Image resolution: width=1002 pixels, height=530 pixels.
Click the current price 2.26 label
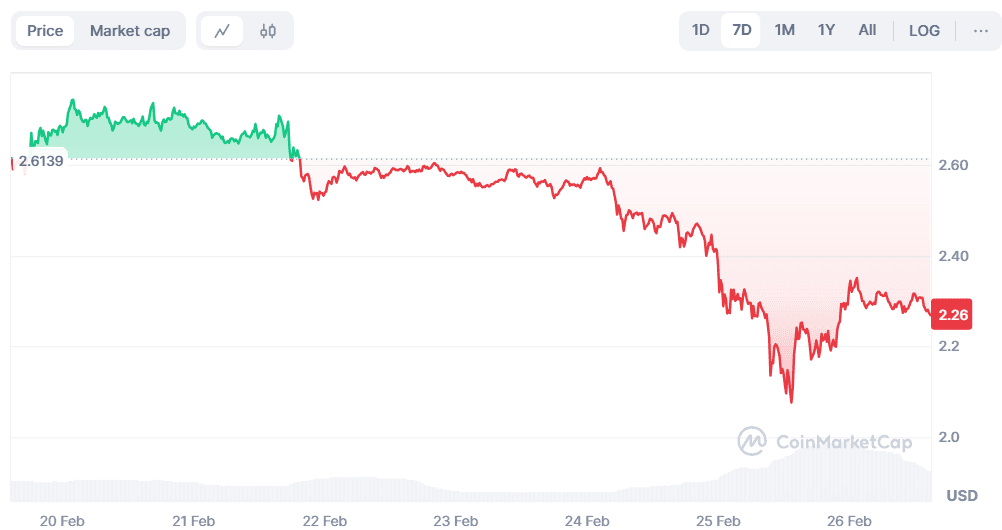[953, 315]
